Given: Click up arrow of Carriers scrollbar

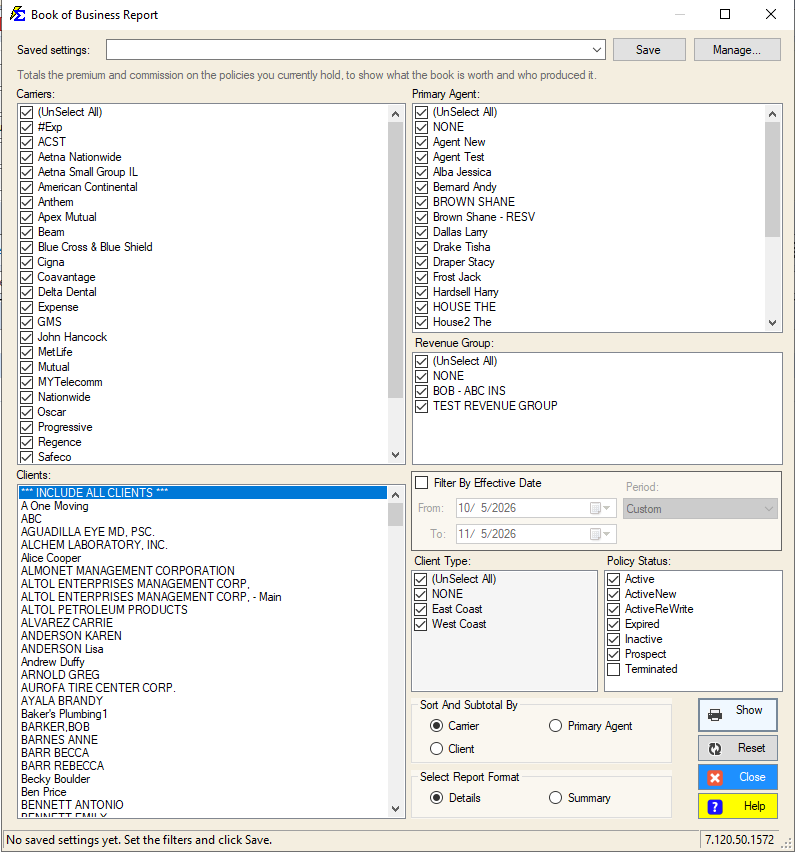Looking at the screenshot, I should [396, 114].
